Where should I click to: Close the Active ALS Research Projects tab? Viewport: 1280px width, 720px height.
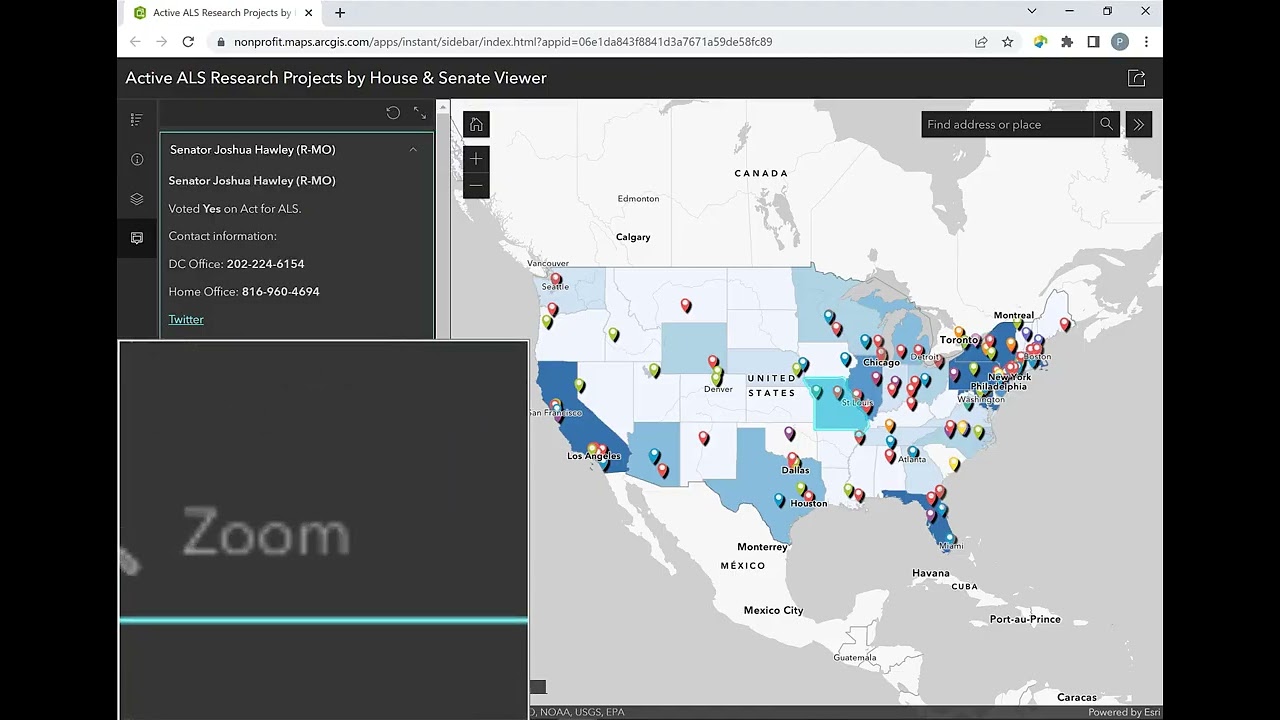308,13
